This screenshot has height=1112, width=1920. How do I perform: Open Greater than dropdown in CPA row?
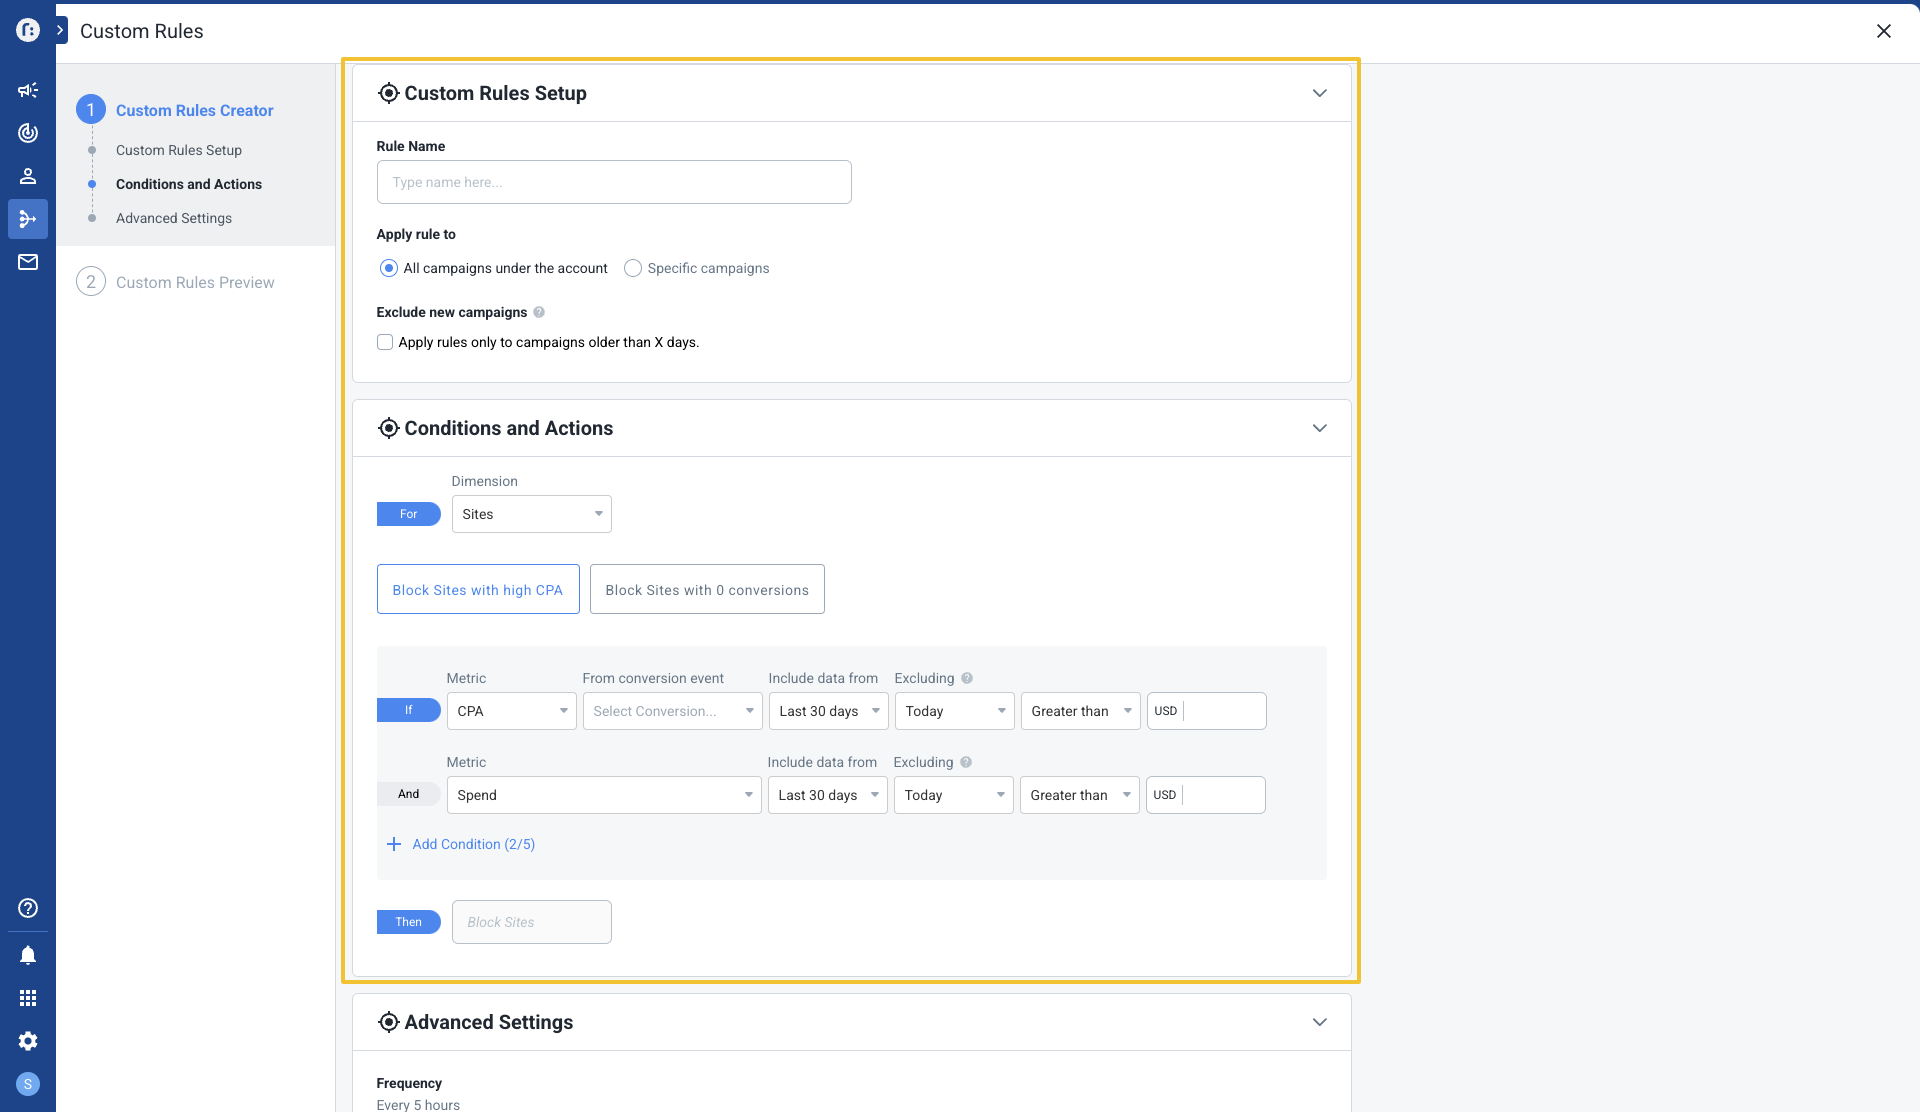(x=1081, y=711)
